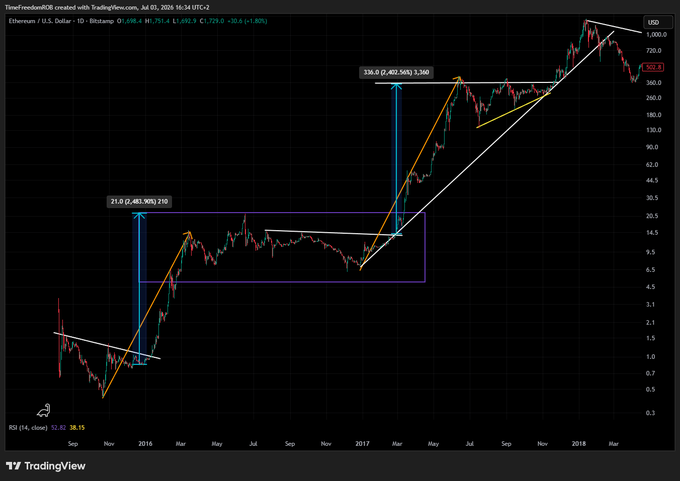Image resolution: width=680 pixels, height=481 pixels.
Task: Click the measure label 21.0 (2,483.90%) 210
Action: coord(139,202)
